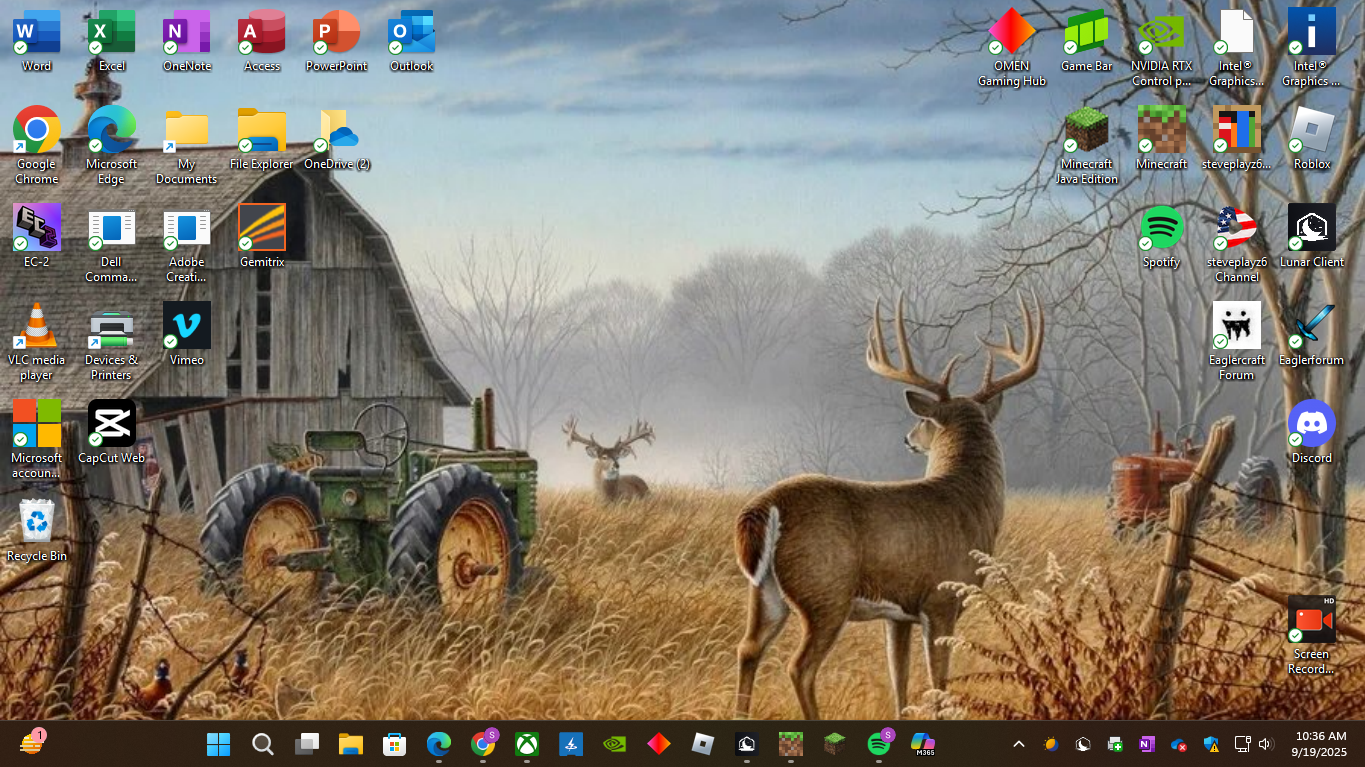Open the clock and date flyout
Viewport: 1365px width, 767px height.
coord(1319,743)
